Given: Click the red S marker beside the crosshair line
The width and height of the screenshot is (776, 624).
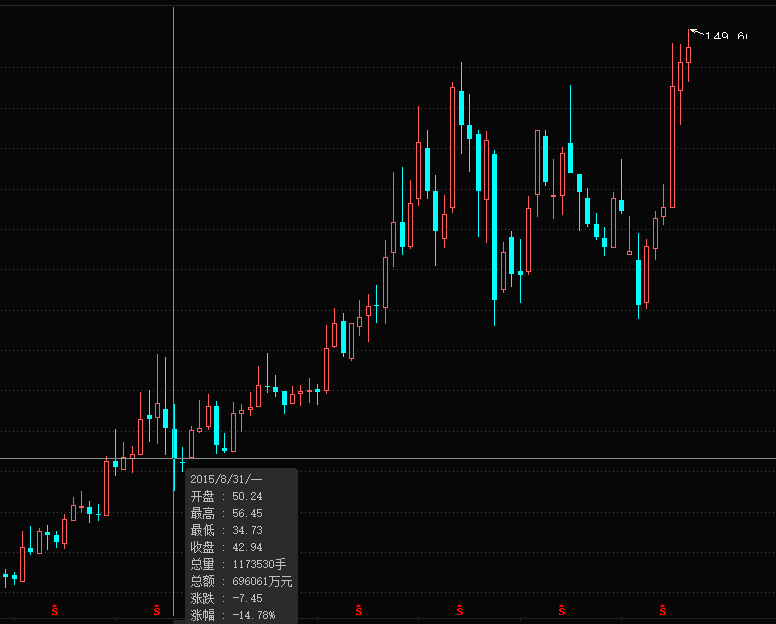Looking at the screenshot, I should click(156, 610).
